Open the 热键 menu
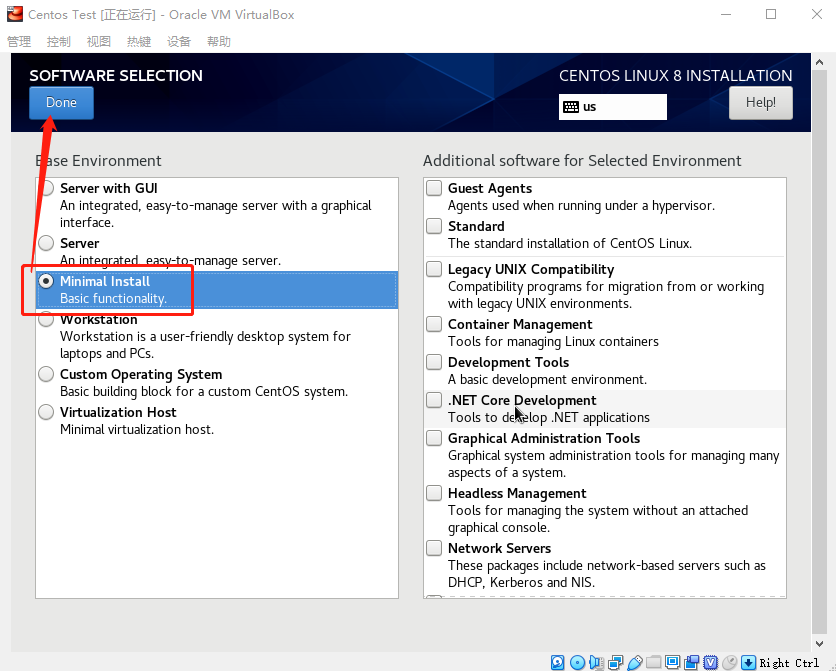This screenshot has width=836, height=671. click(x=139, y=42)
